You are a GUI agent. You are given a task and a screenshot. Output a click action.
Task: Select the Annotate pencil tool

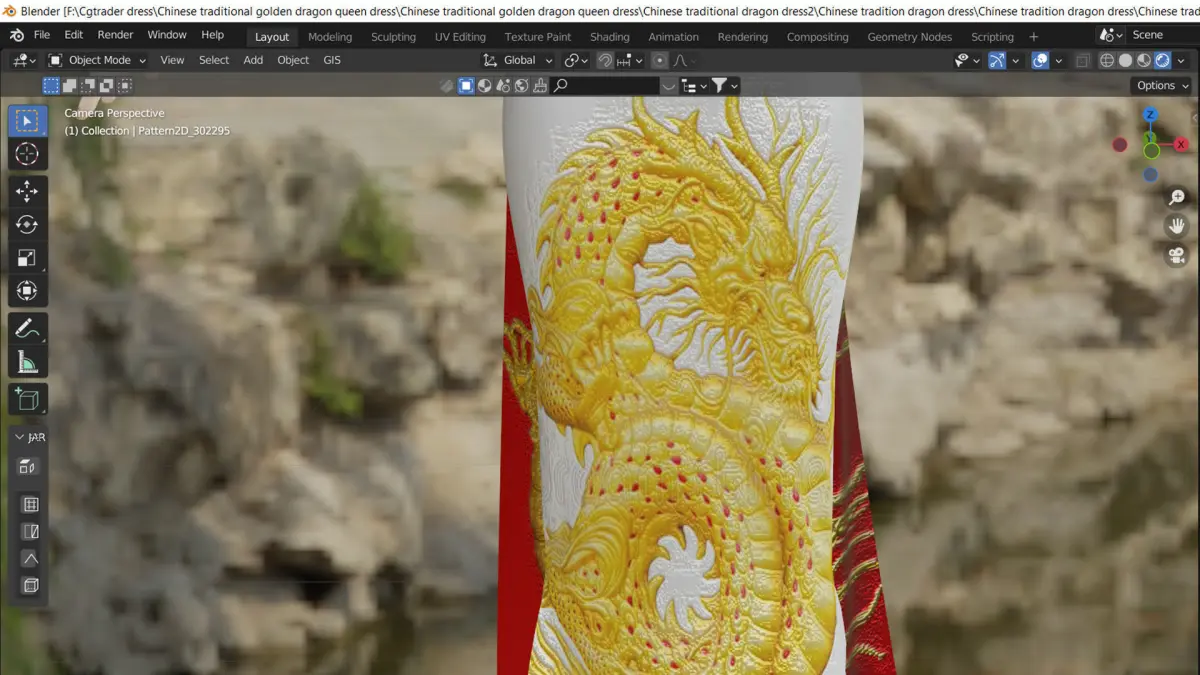click(x=27, y=328)
